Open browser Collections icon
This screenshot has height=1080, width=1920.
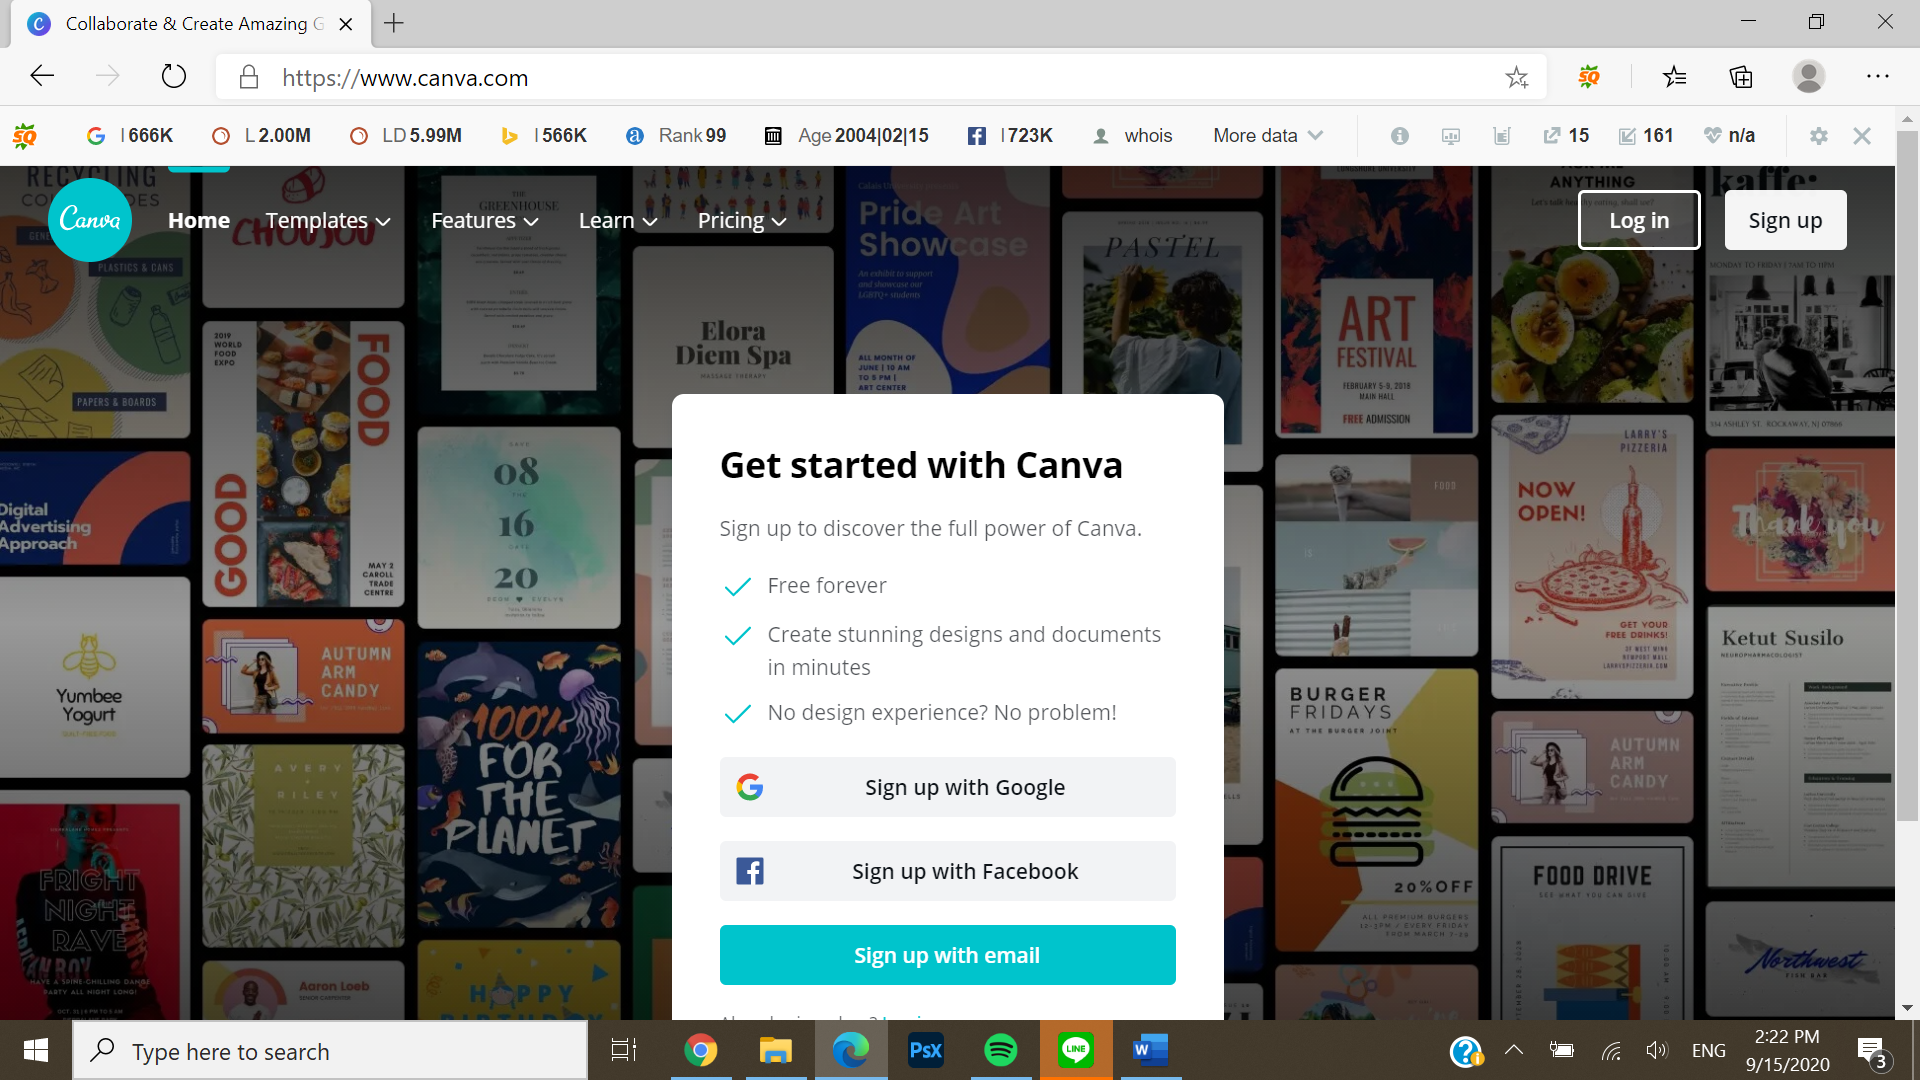1741,77
